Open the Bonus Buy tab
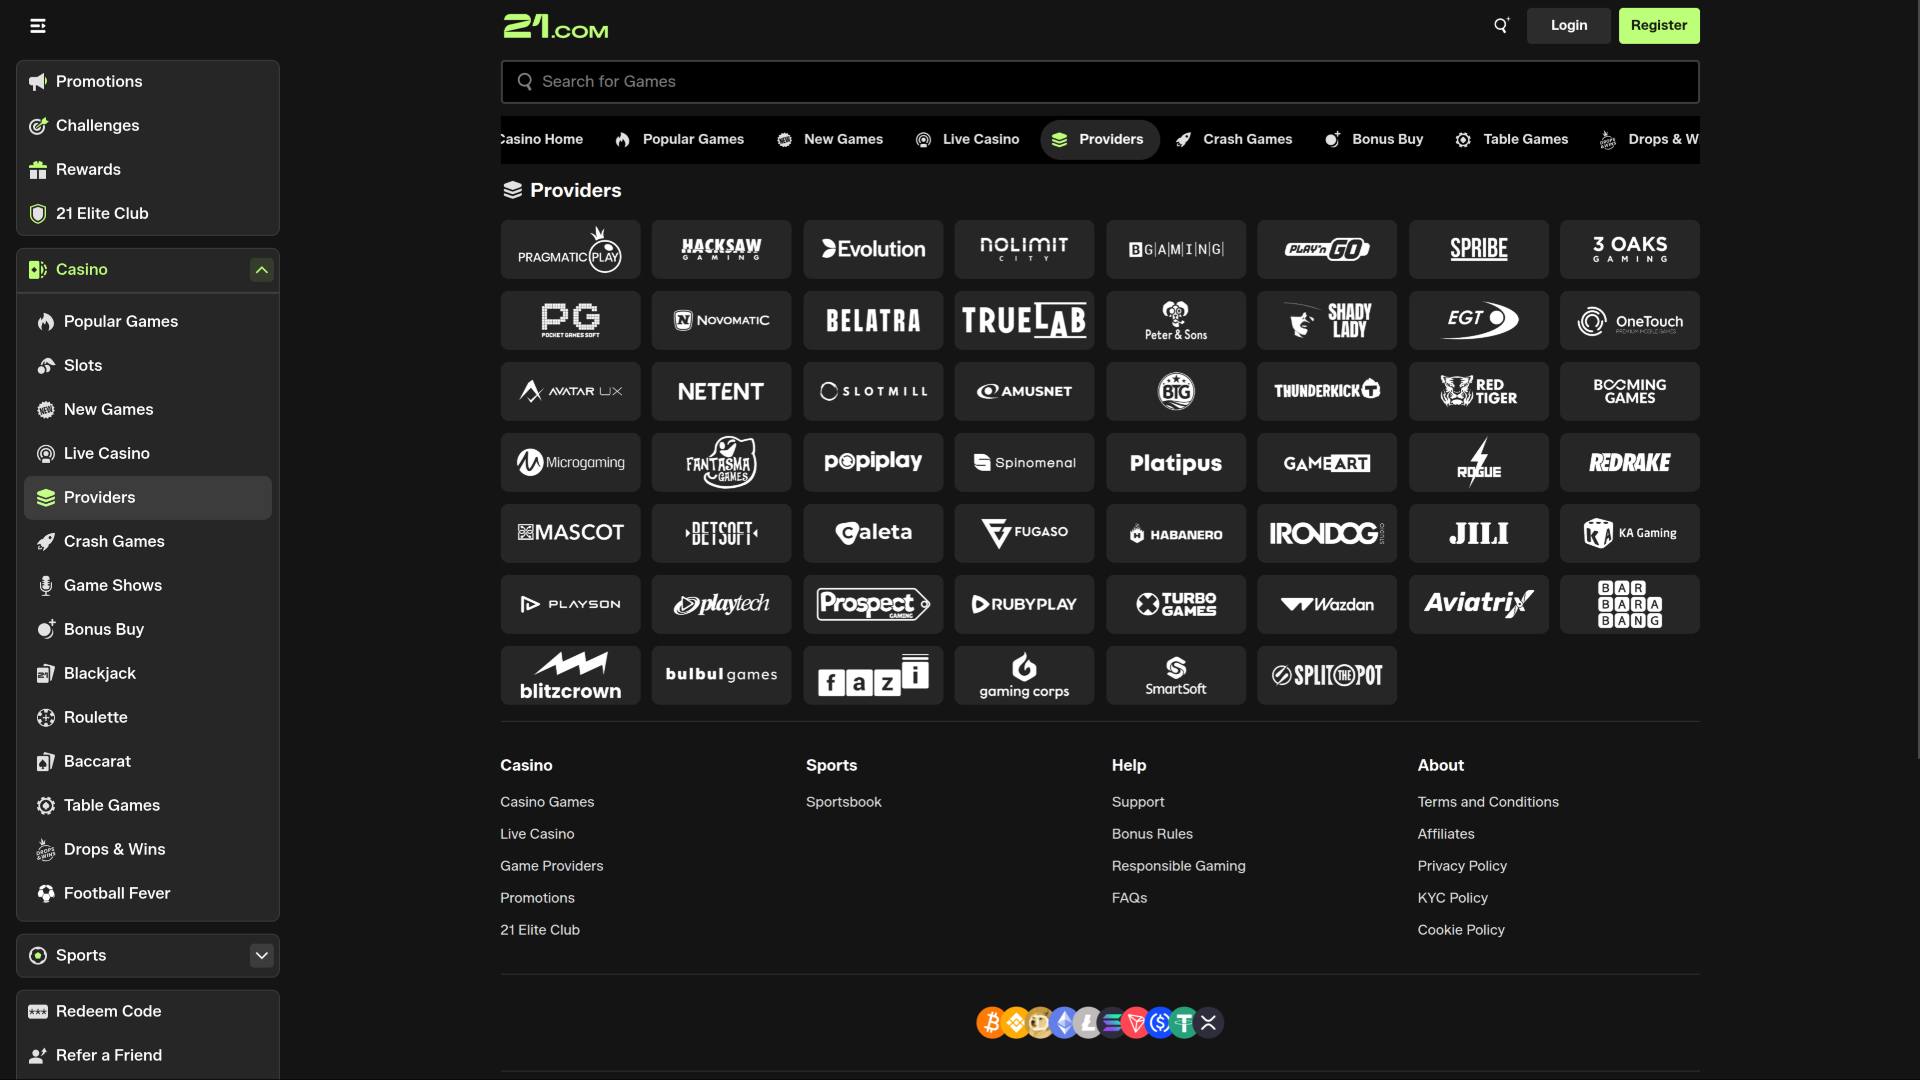This screenshot has width=1920, height=1080. point(1374,140)
